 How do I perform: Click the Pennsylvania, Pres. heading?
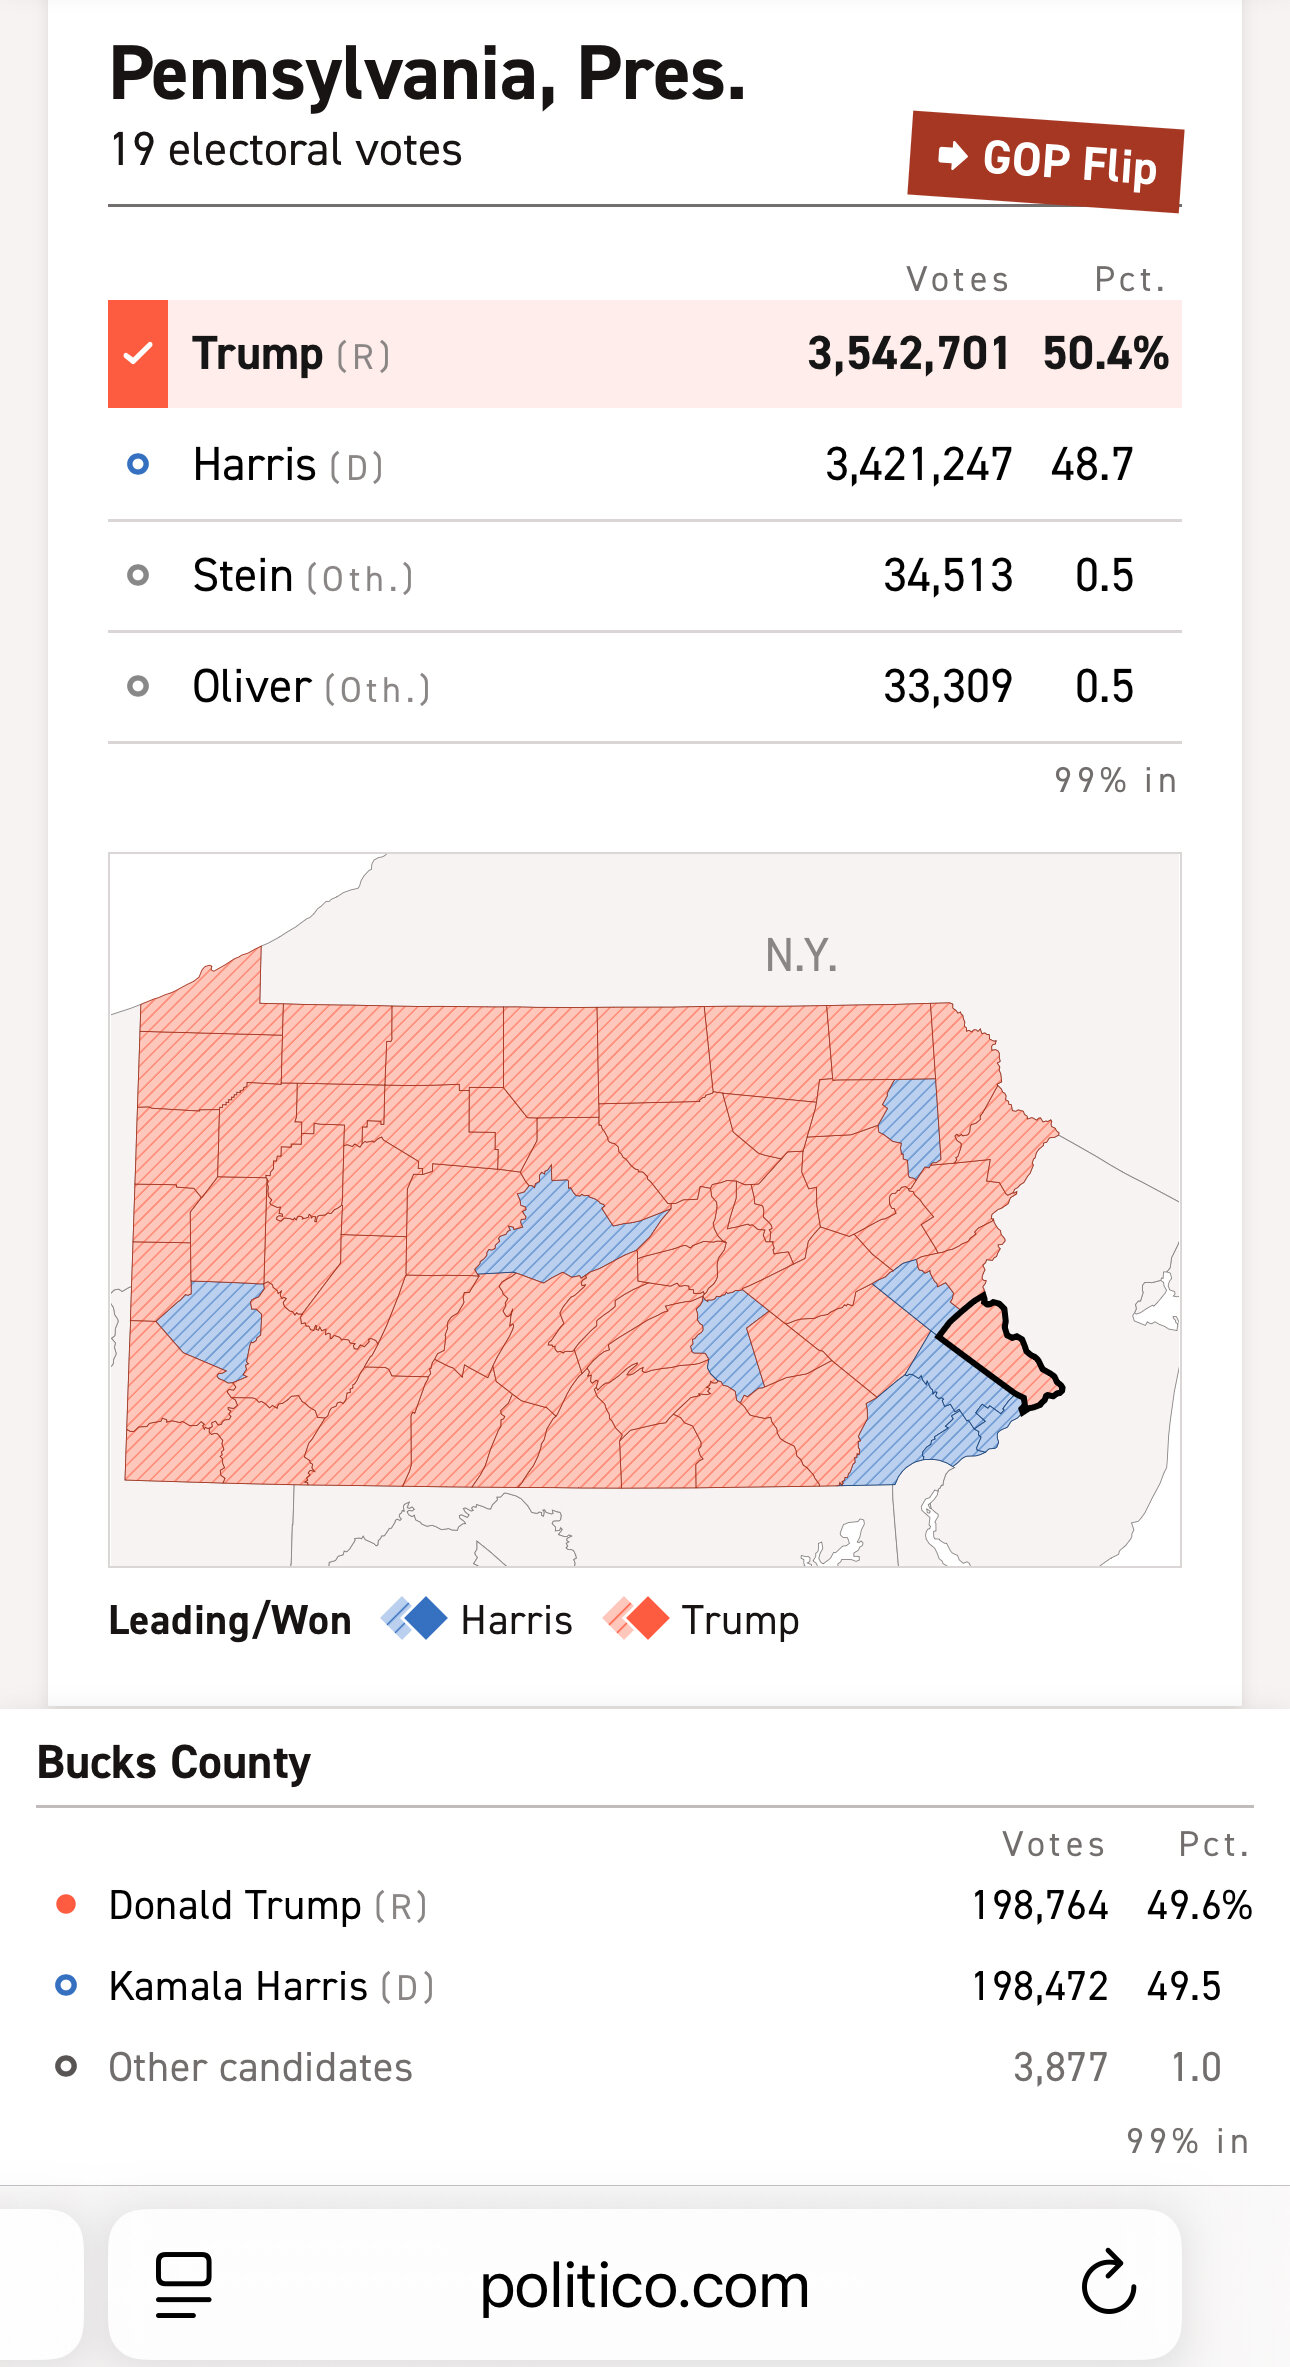tap(428, 75)
